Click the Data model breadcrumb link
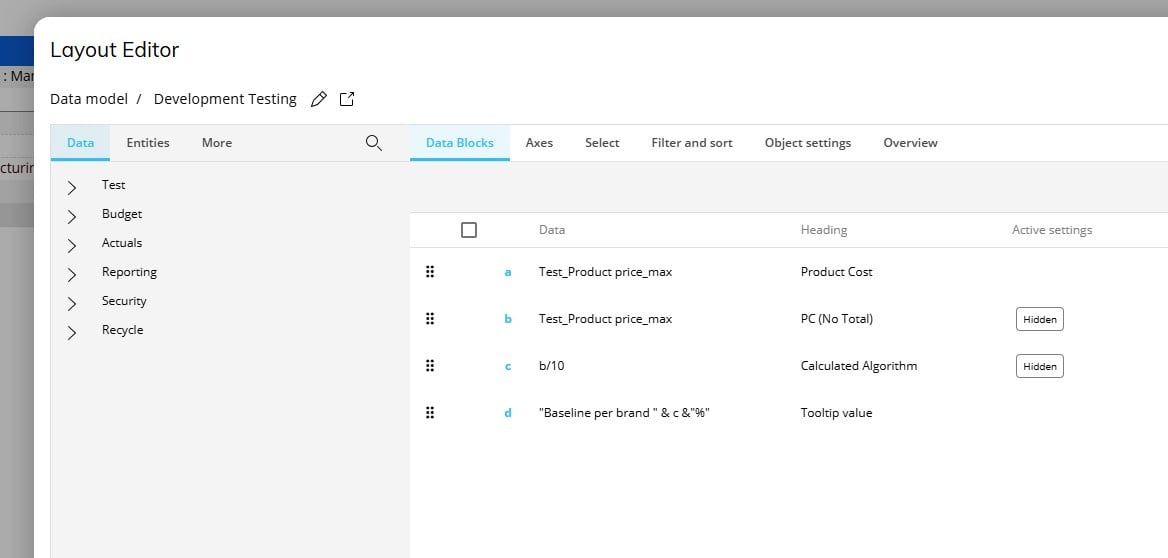The width and height of the screenshot is (1168, 558). click(89, 99)
